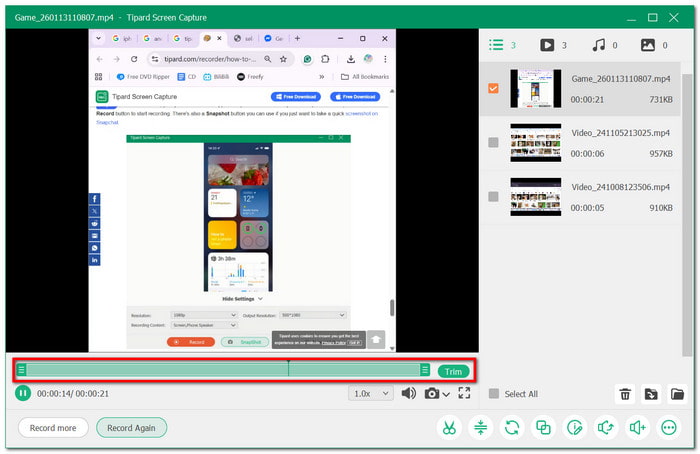Take a snapshot with the camera icon
700x454 pixels.
pos(432,393)
